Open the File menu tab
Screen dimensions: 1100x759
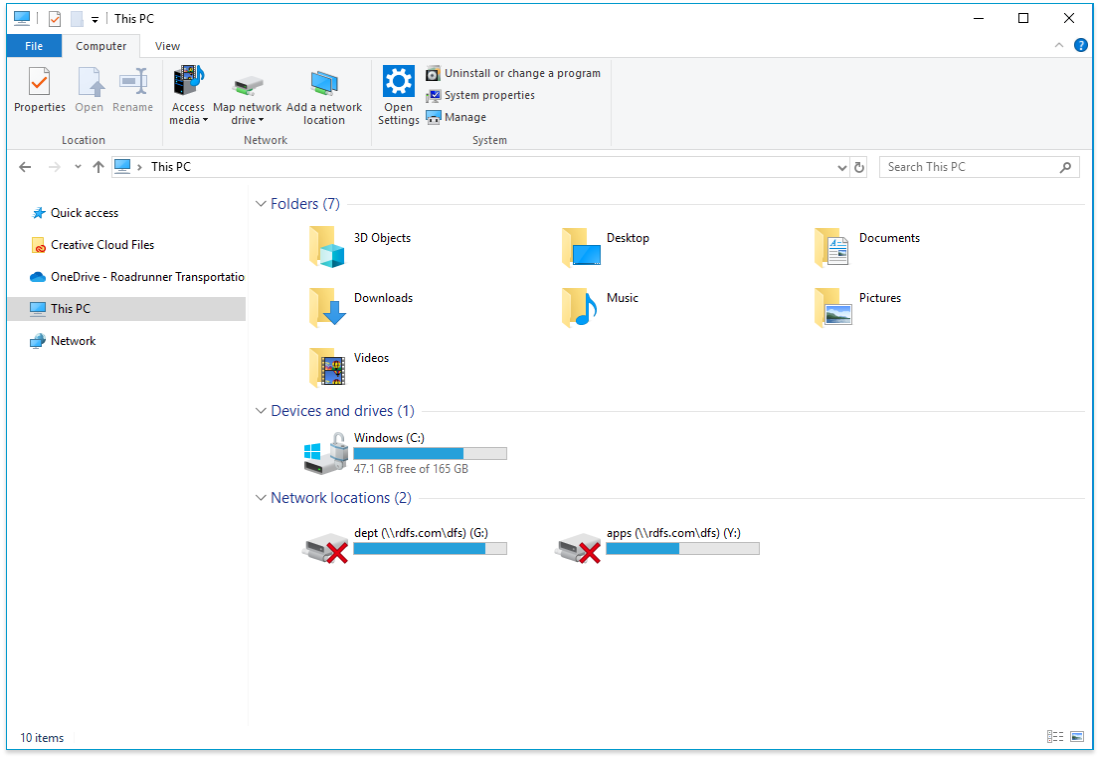pyautogui.click(x=34, y=46)
